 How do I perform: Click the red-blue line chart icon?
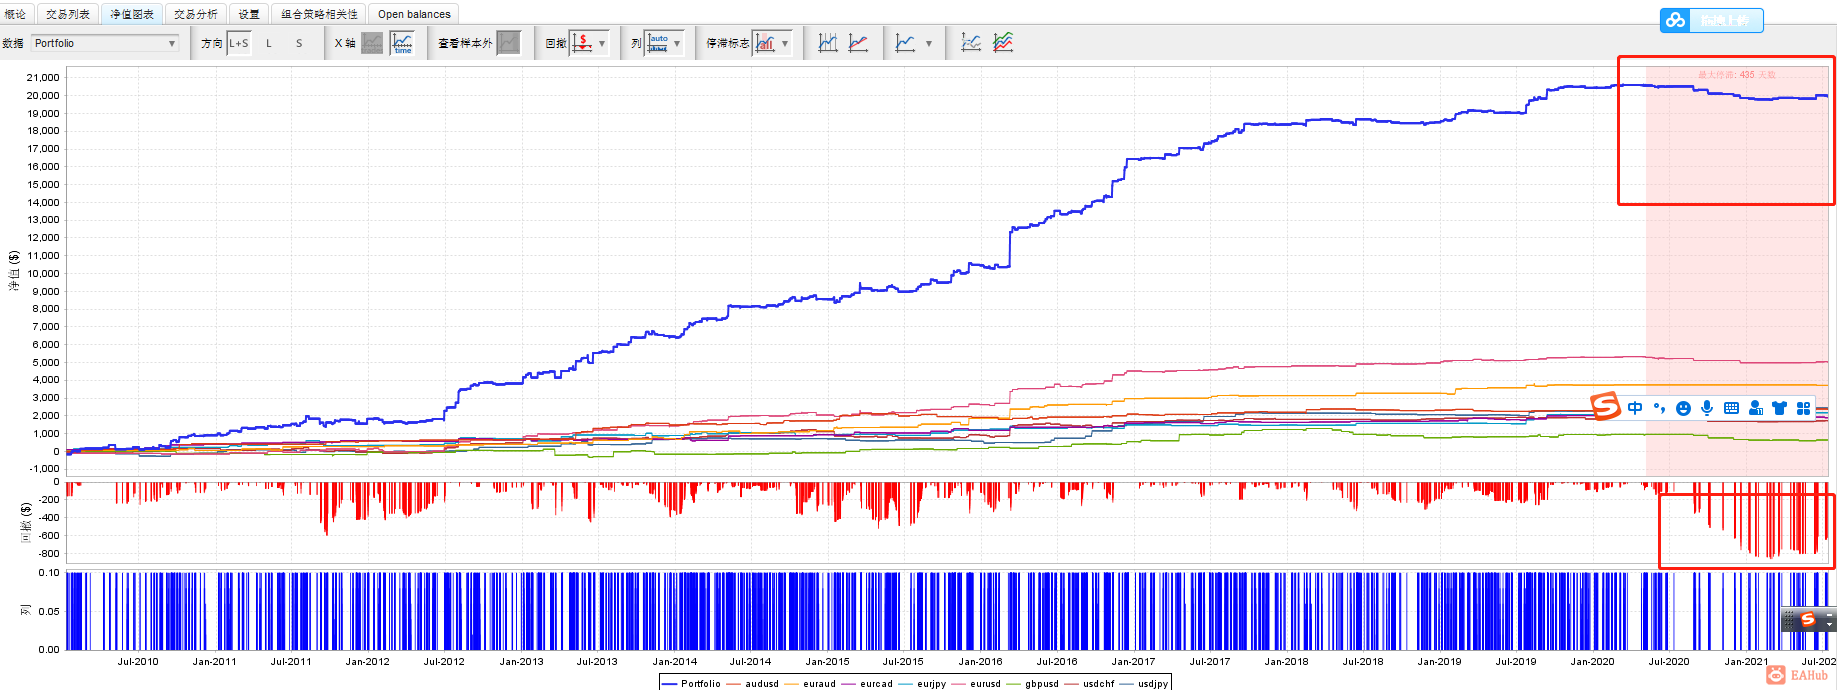[x=858, y=43]
